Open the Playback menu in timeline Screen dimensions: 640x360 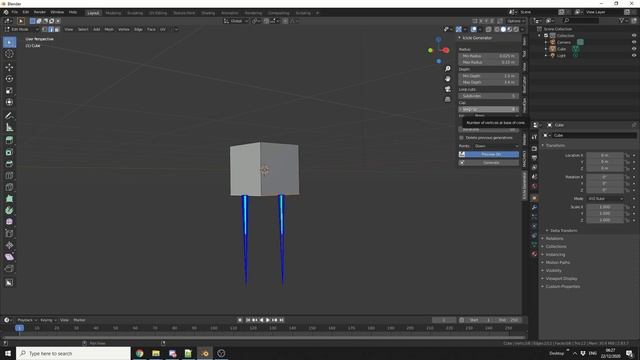(27, 320)
